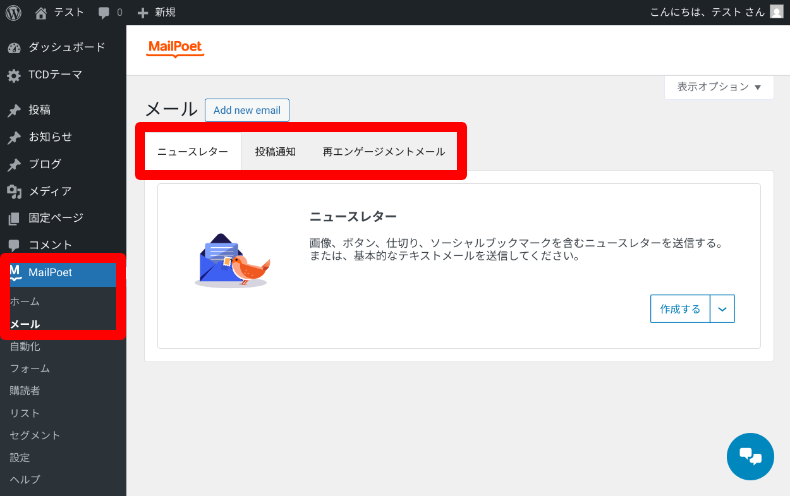Viewport: 790px width, 496px height.
Task: Click the user avatar in admin bar
Action: coord(777,12)
